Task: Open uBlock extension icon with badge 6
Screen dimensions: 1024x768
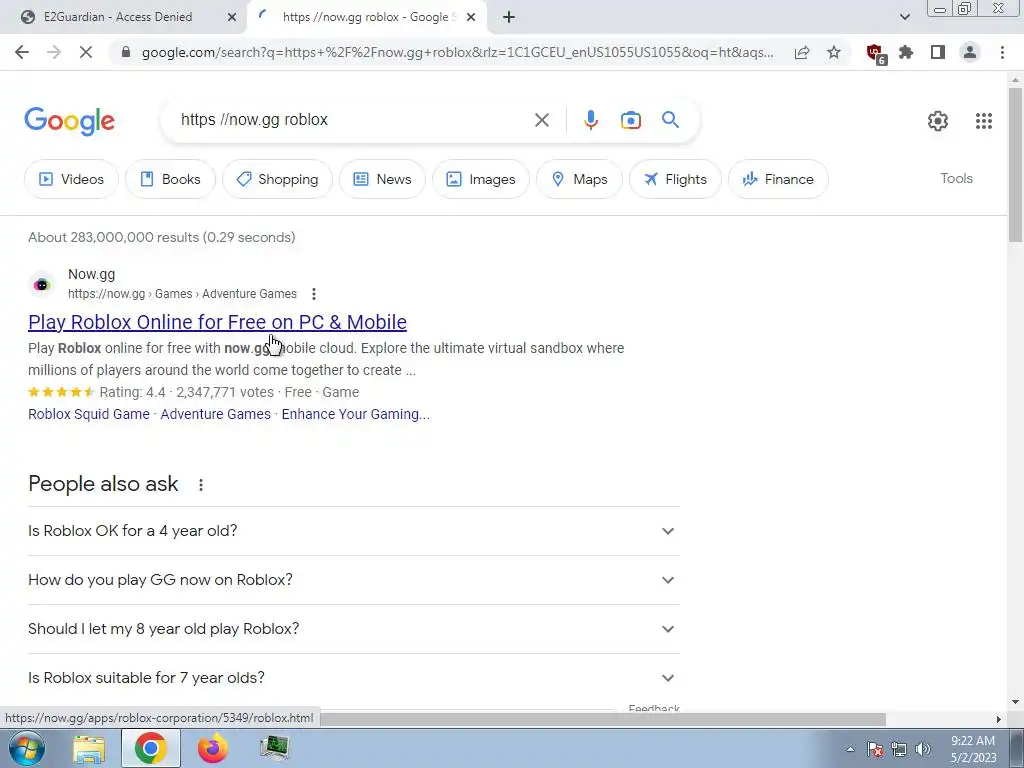Action: (875, 53)
